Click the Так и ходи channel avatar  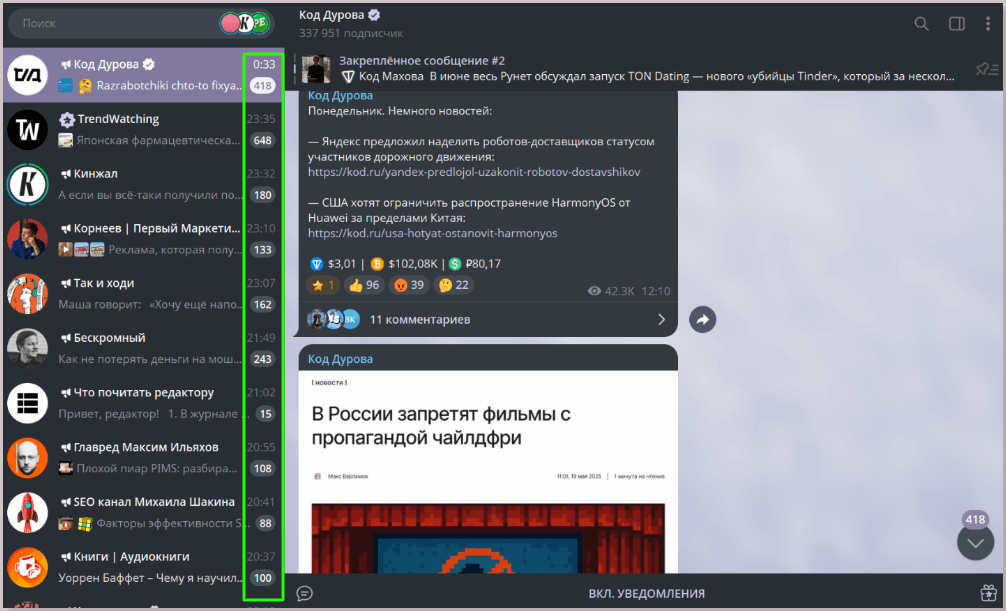click(28, 294)
